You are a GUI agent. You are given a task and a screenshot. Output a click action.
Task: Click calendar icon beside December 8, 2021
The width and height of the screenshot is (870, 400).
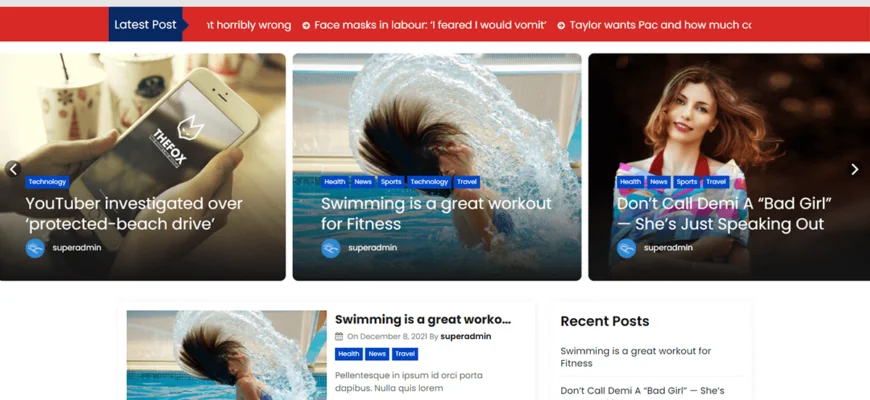click(339, 336)
